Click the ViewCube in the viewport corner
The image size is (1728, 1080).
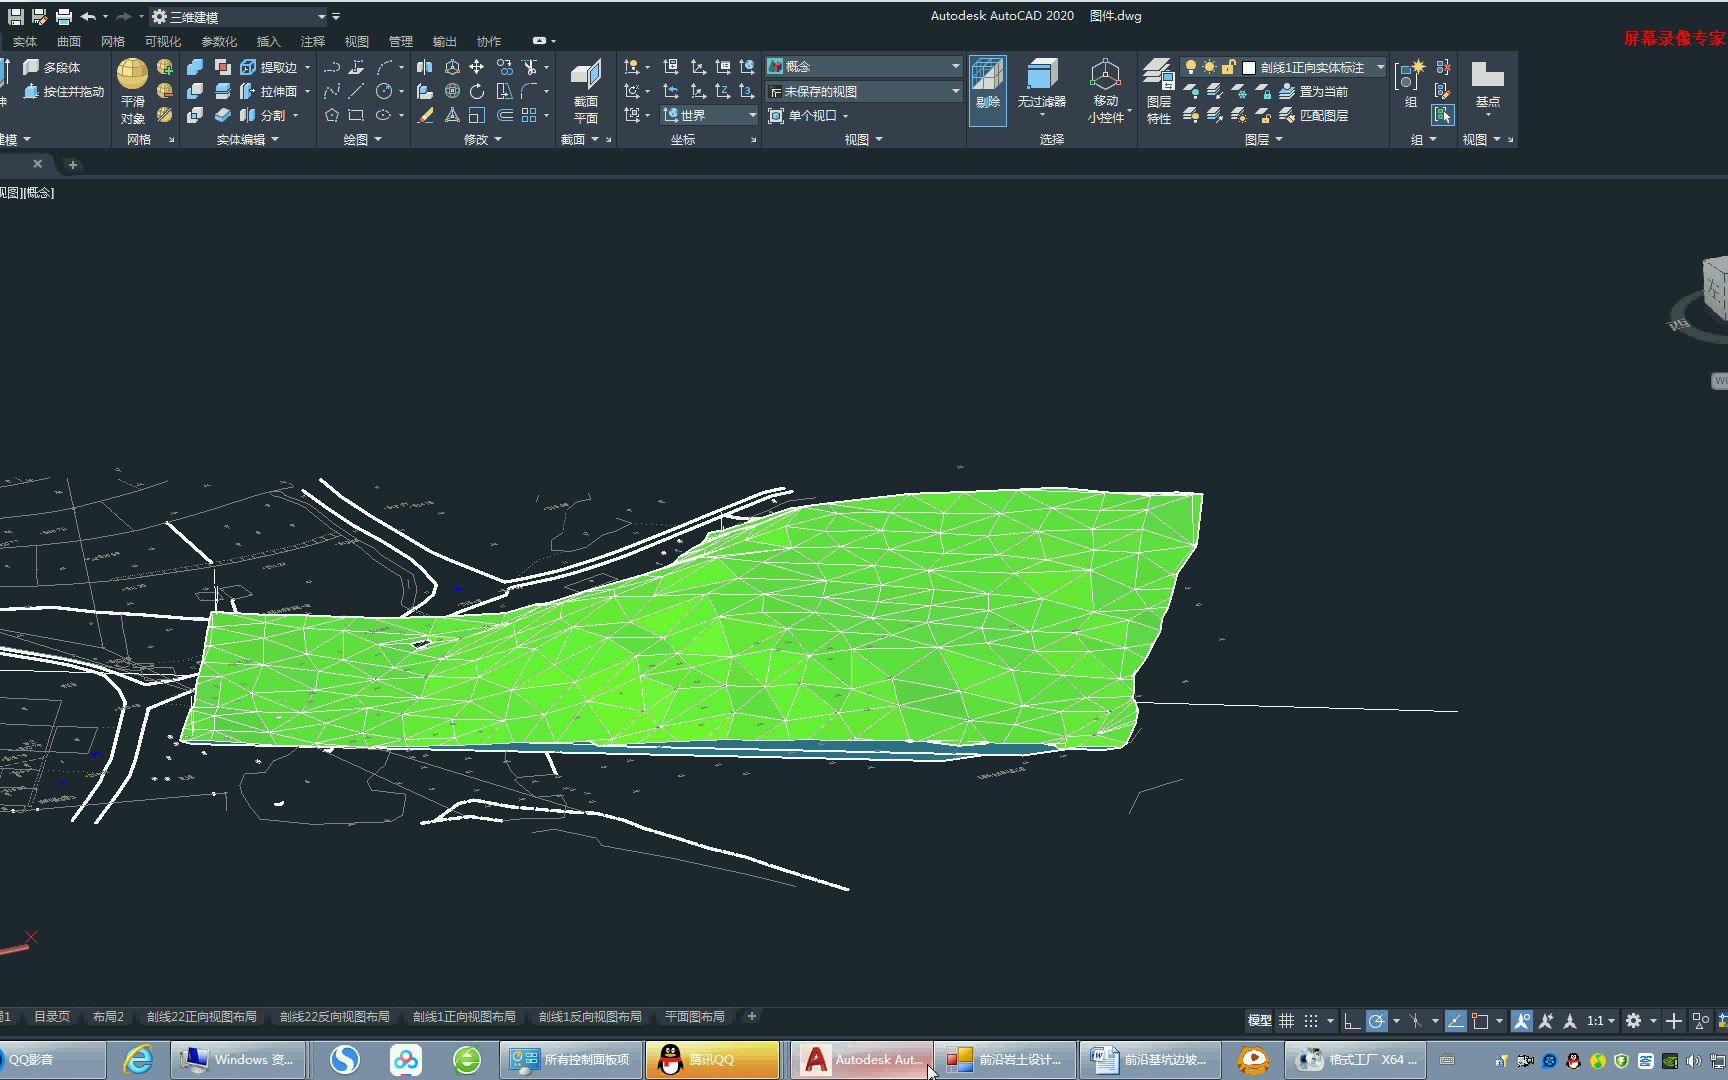coord(1714,290)
